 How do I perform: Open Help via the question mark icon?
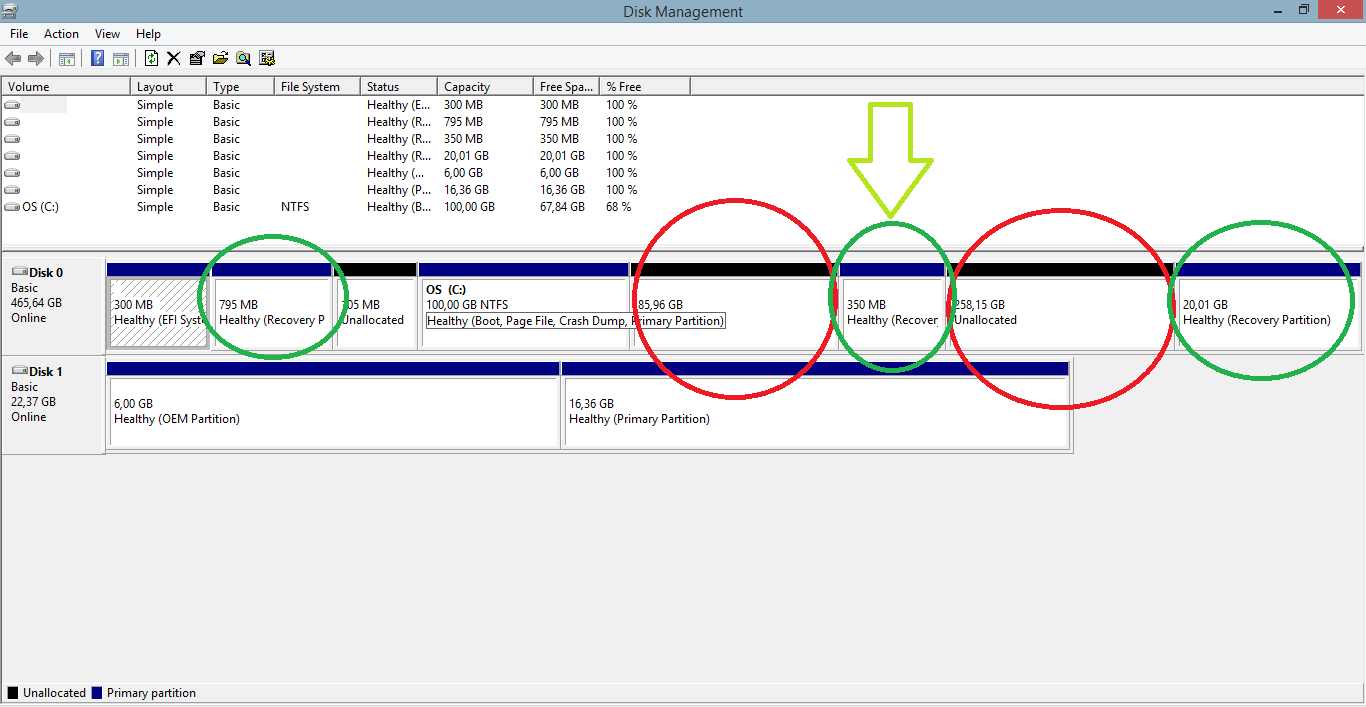pos(98,59)
